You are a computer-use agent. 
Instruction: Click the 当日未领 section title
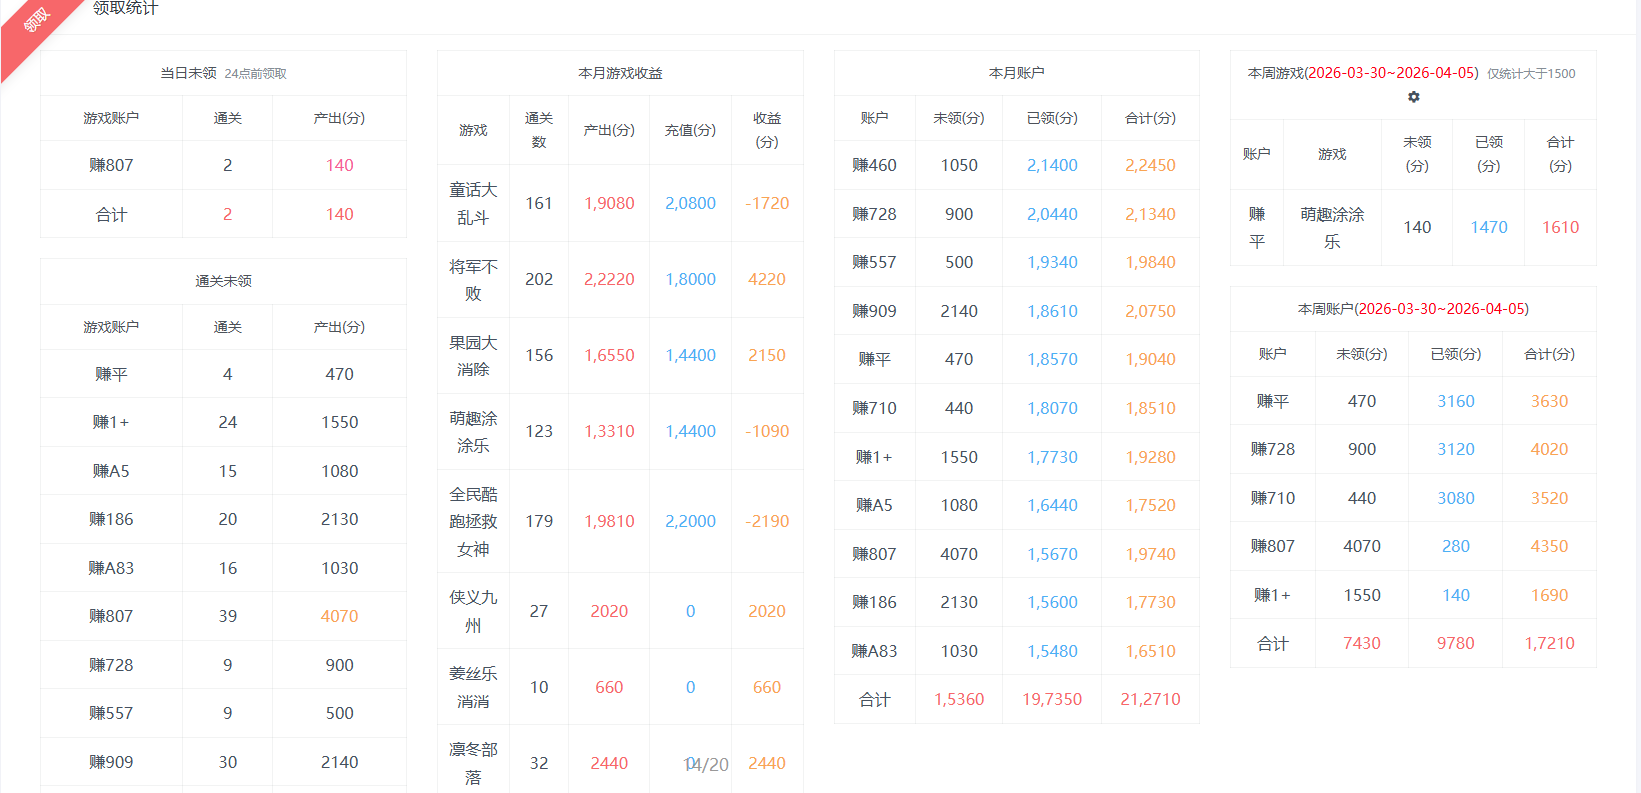pos(189,73)
